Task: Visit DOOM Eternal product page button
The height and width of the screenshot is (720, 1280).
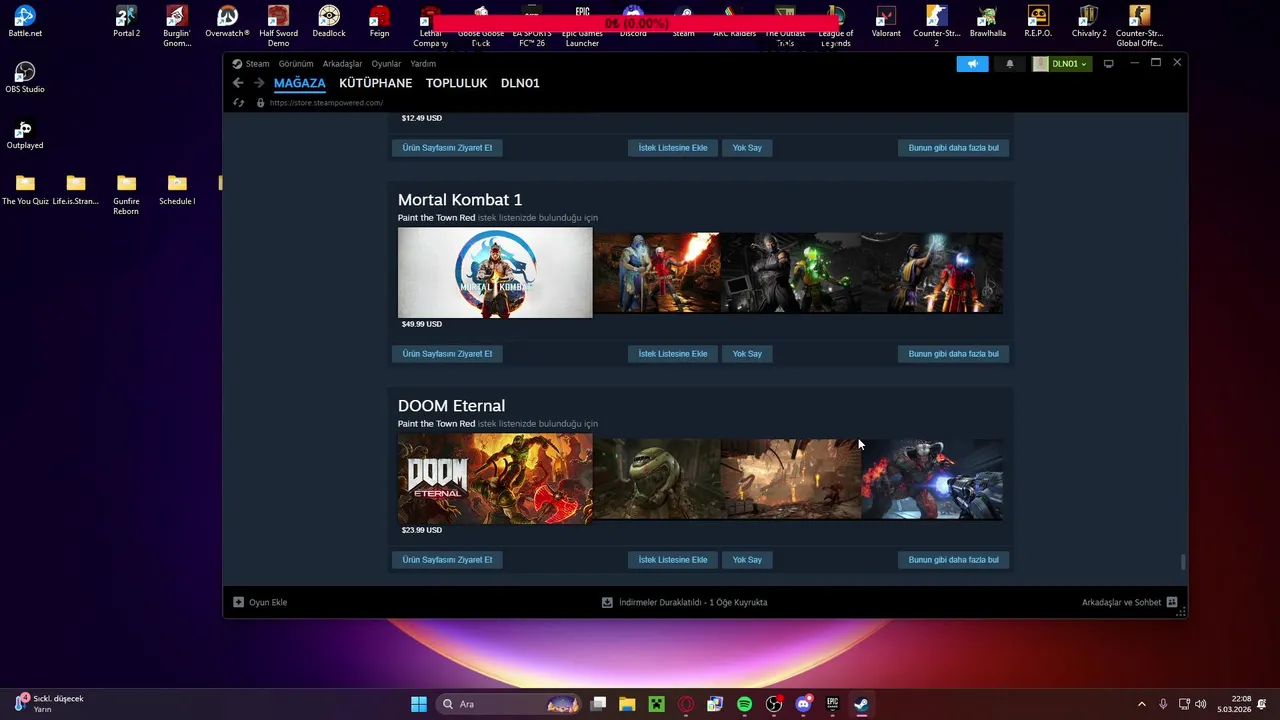Action: pyautogui.click(x=447, y=560)
